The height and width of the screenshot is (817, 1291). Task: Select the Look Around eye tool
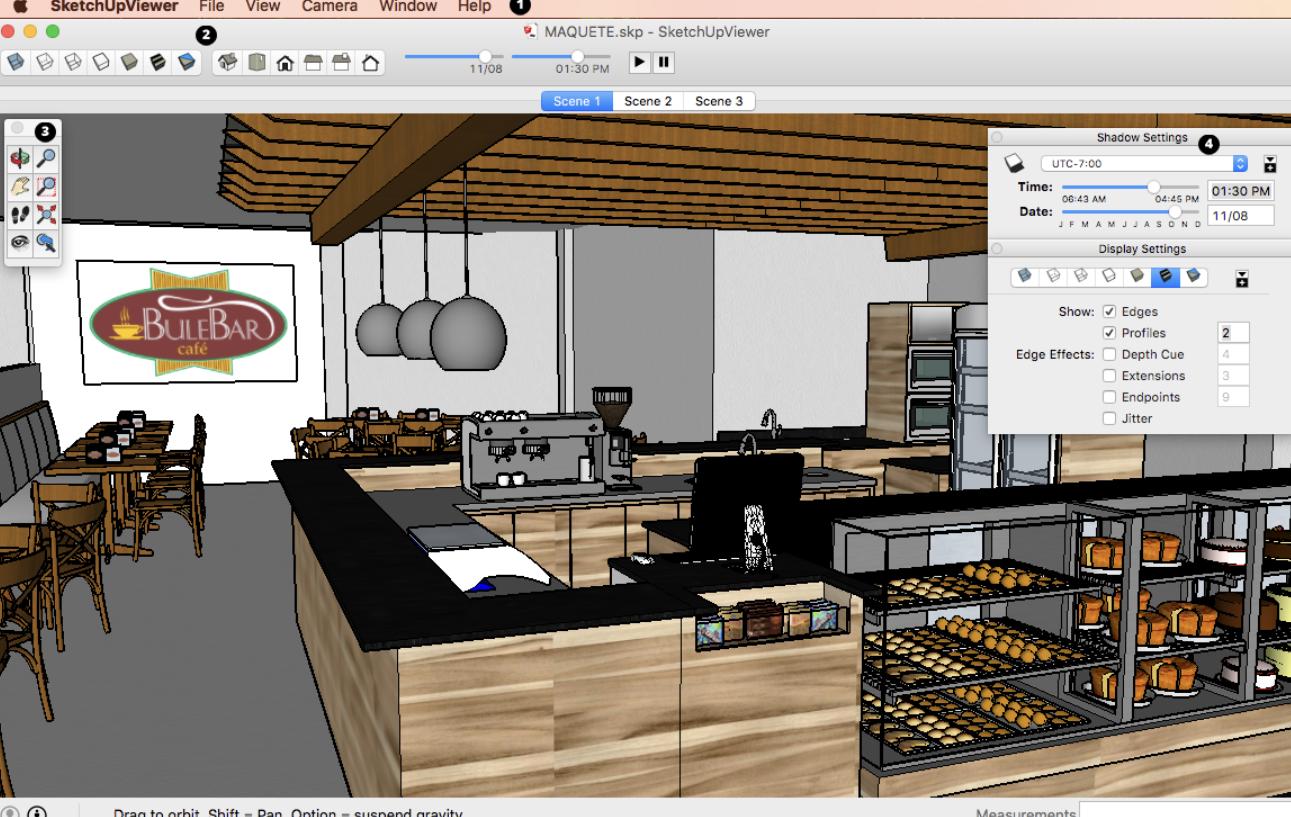20,240
